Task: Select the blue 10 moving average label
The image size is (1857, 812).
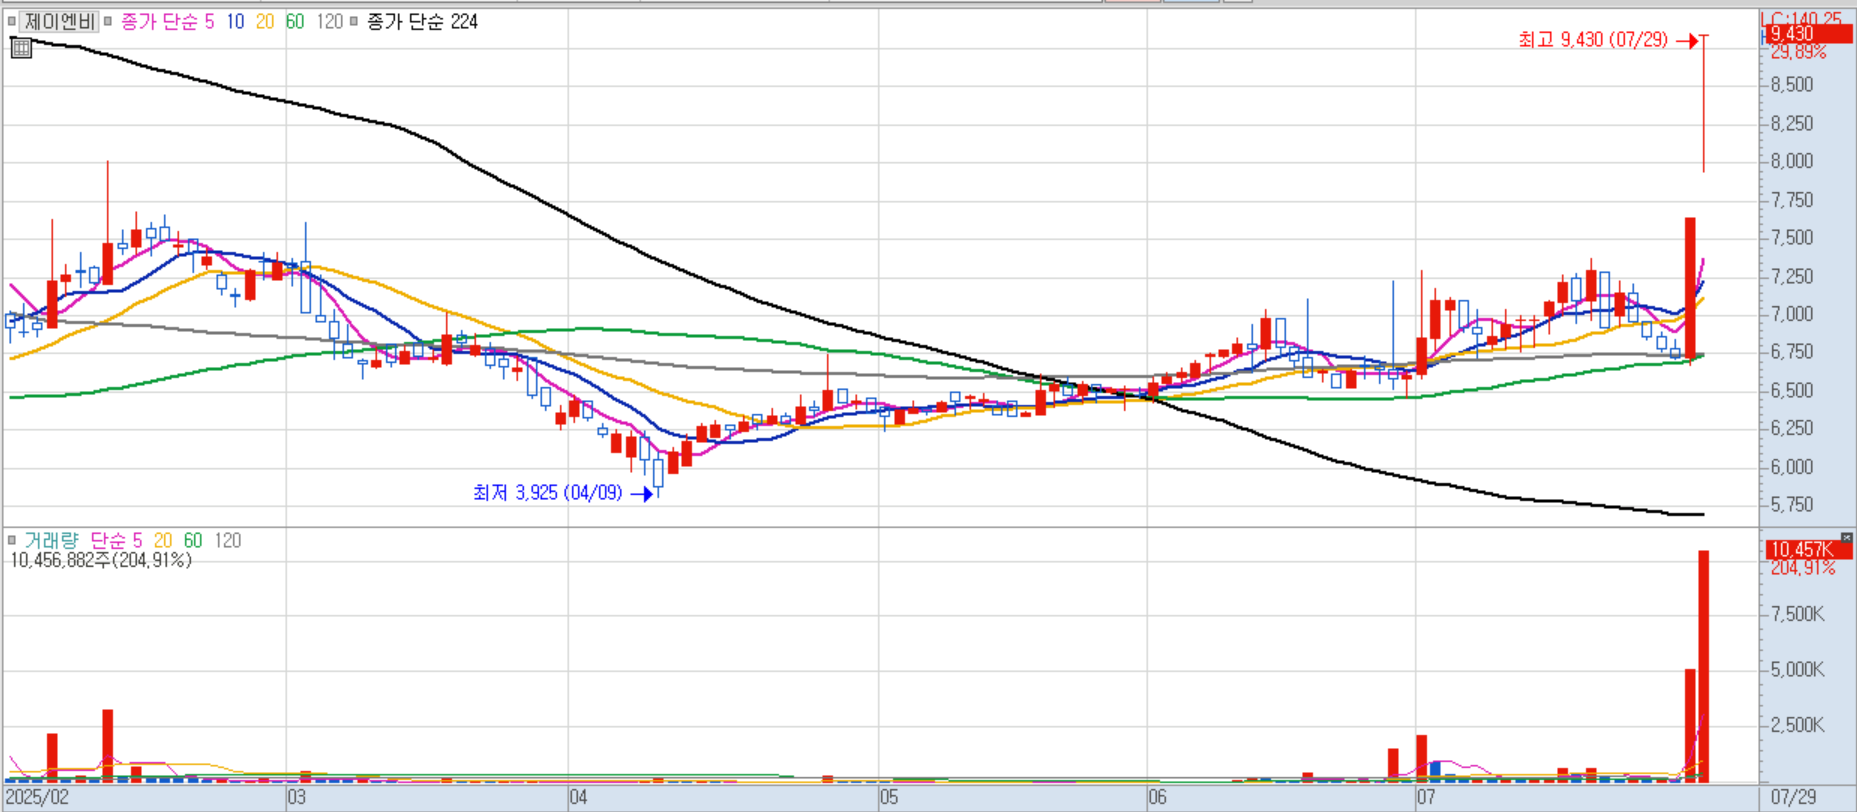Action: tap(235, 21)
